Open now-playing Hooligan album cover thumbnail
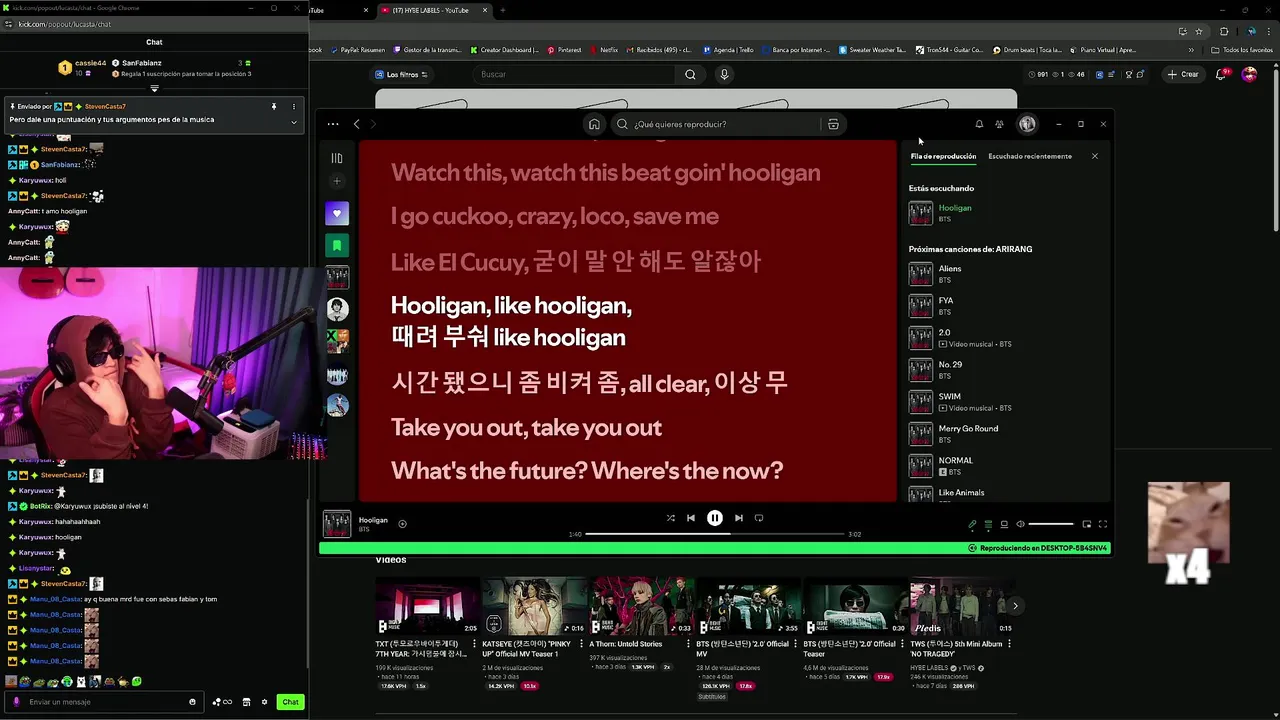This screenshot has width=1280, height=720. pos(337,524)
